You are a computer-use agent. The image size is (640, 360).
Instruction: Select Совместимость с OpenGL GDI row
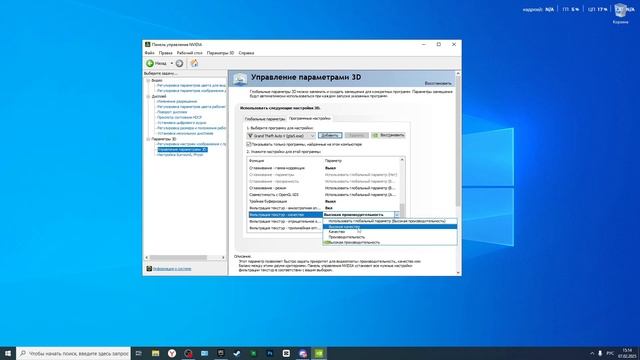click(323, 195)
